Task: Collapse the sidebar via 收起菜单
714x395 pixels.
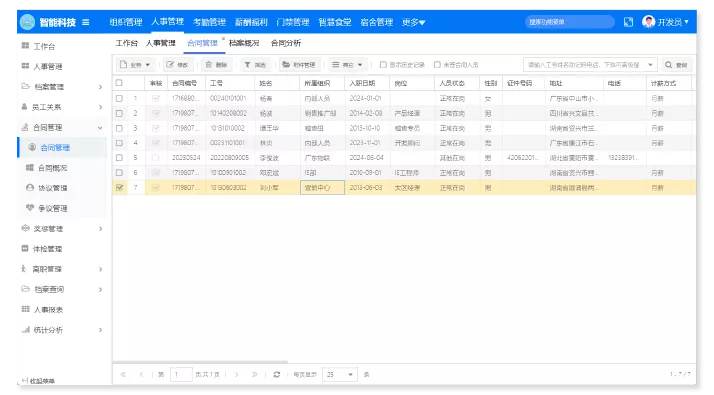Action: pyautogui.click(x=38, y=380)
